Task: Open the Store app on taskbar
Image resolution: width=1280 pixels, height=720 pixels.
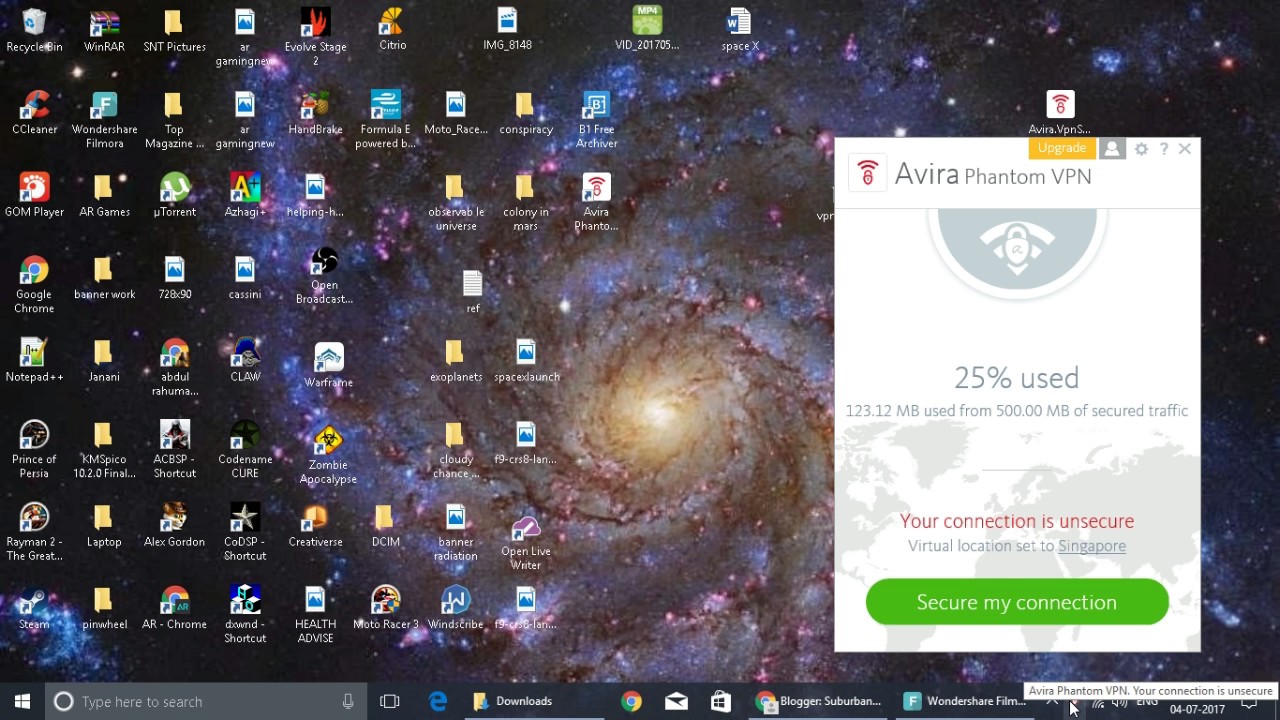Action: point(721,701)
